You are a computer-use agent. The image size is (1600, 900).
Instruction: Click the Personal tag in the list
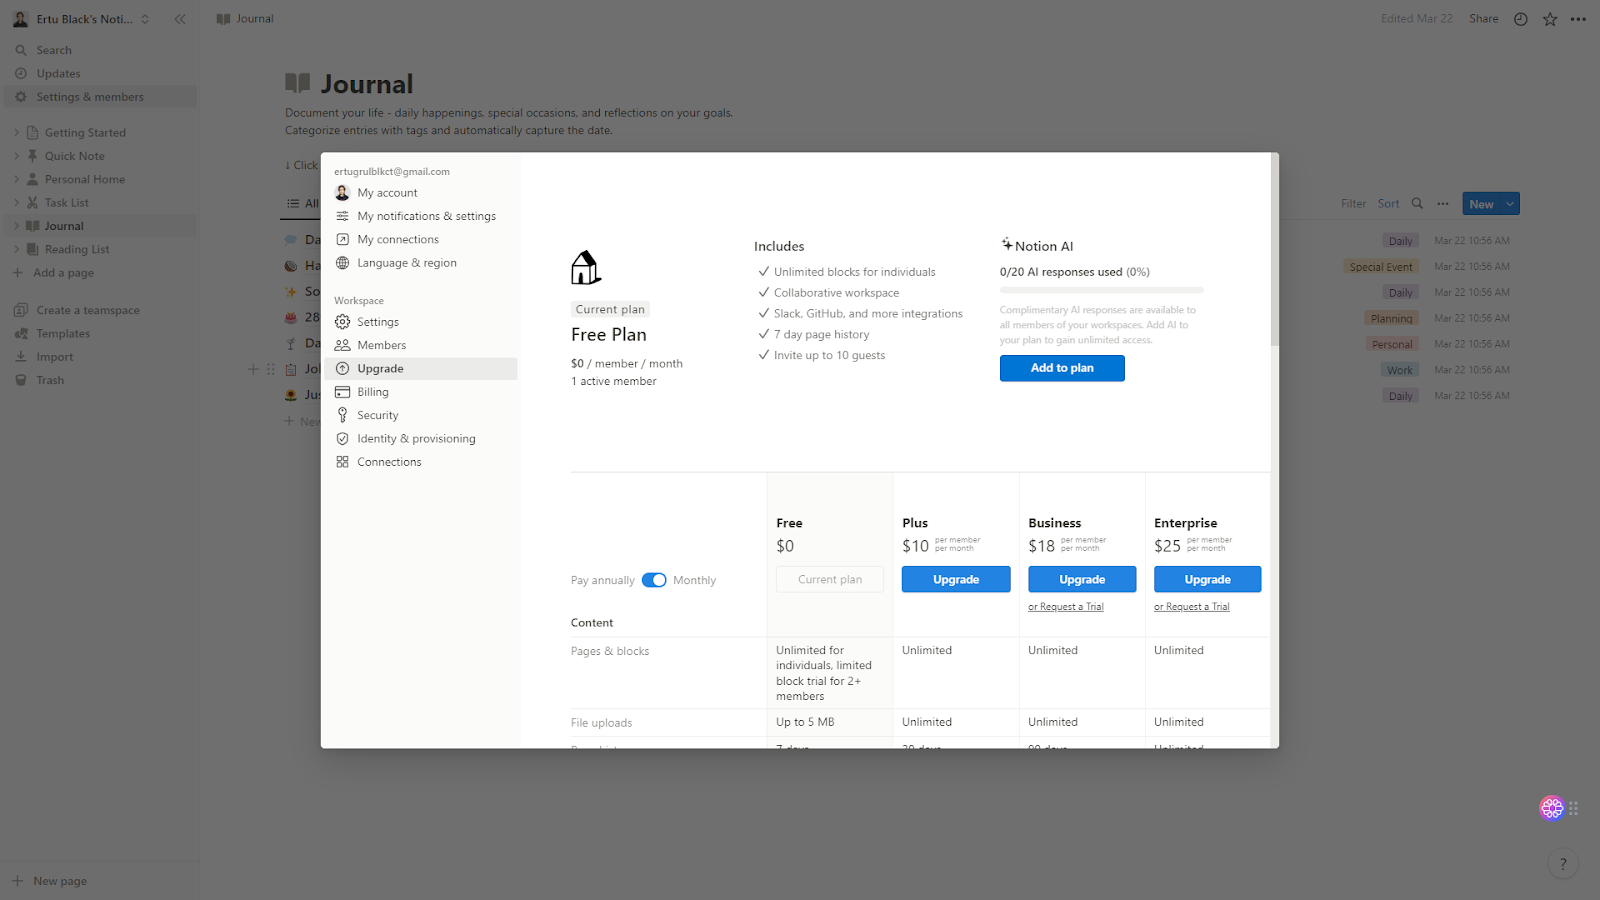[x=1392, y=345]
